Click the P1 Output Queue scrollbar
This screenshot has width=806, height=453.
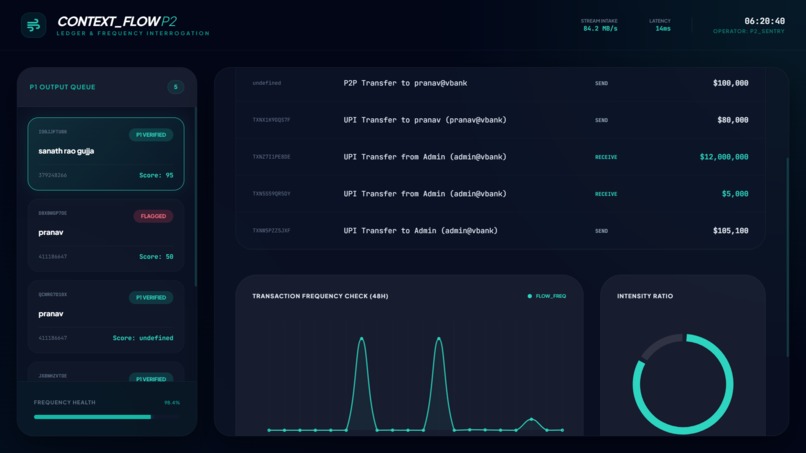[x=195, y=197]
